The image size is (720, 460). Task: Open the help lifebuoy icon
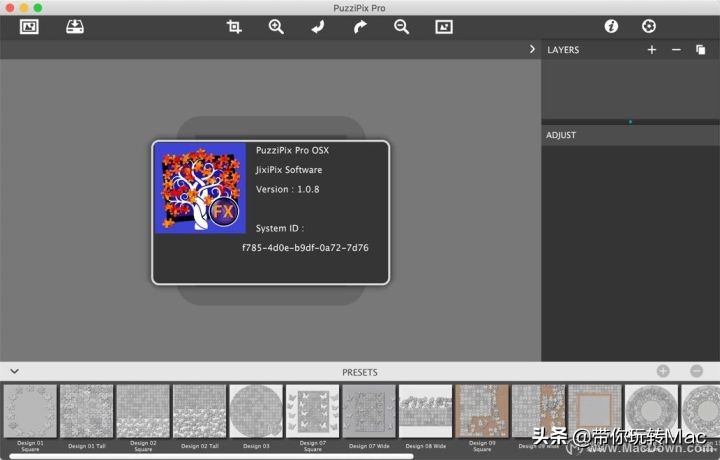[x=649, y=26]
